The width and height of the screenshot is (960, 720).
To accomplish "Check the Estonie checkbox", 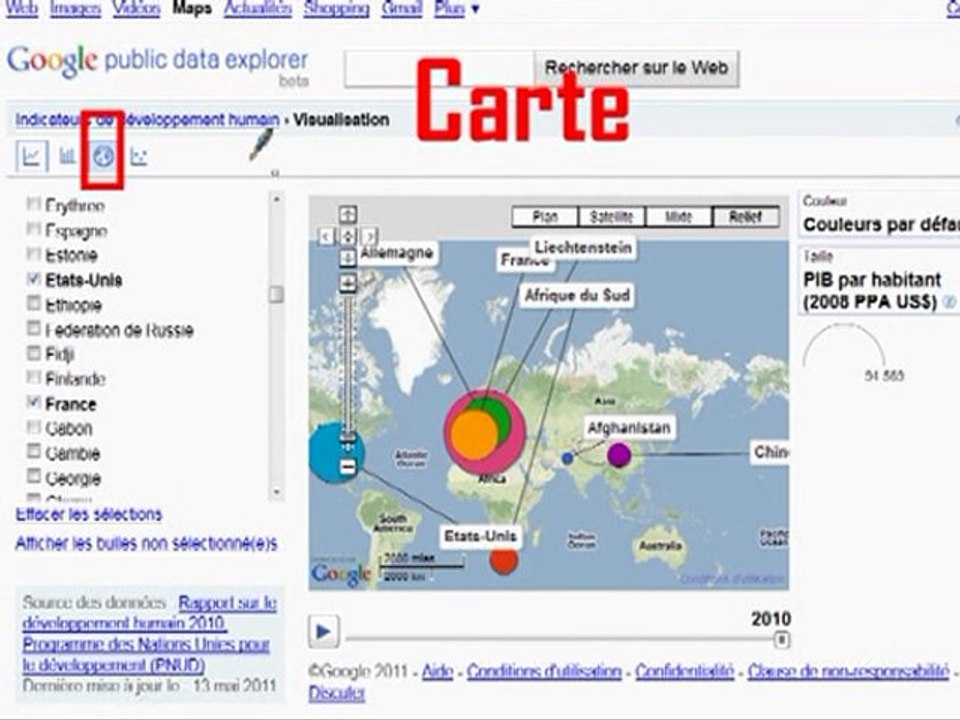I will point(34,253).
